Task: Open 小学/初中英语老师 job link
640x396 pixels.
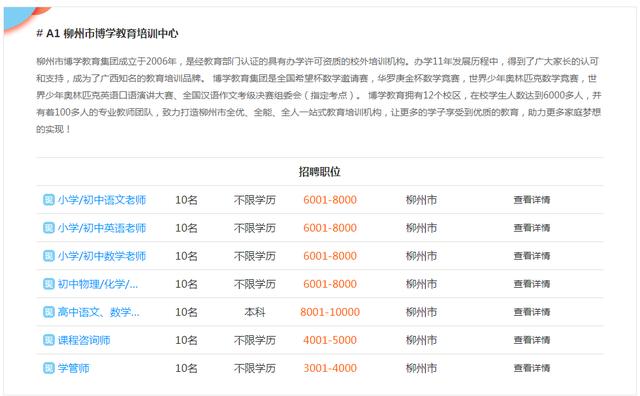Action: click(102, 228)
